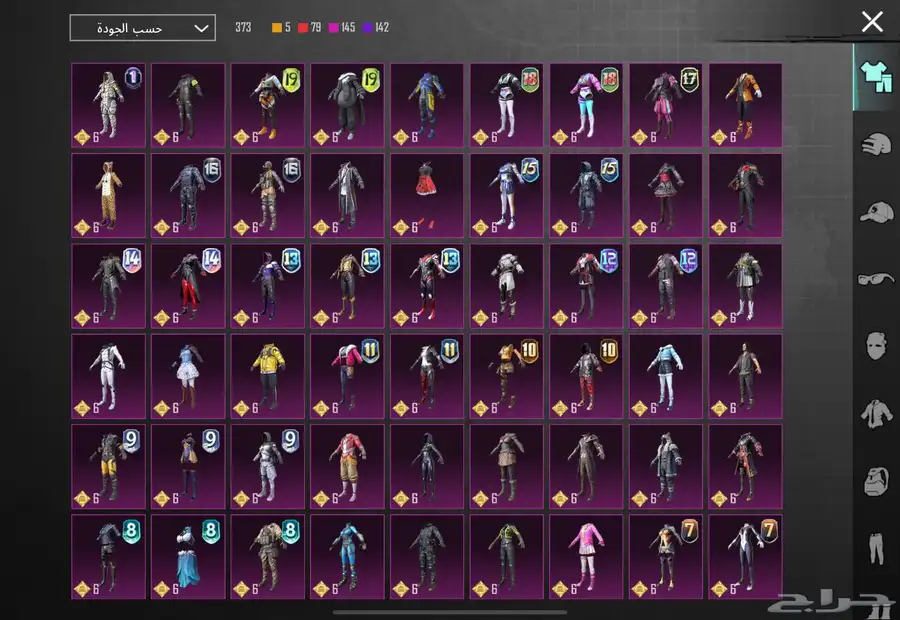Viewport: 900px width, 620px height.
Task: Select the white and black outfit with badge 7
Action: pos(746,557)
